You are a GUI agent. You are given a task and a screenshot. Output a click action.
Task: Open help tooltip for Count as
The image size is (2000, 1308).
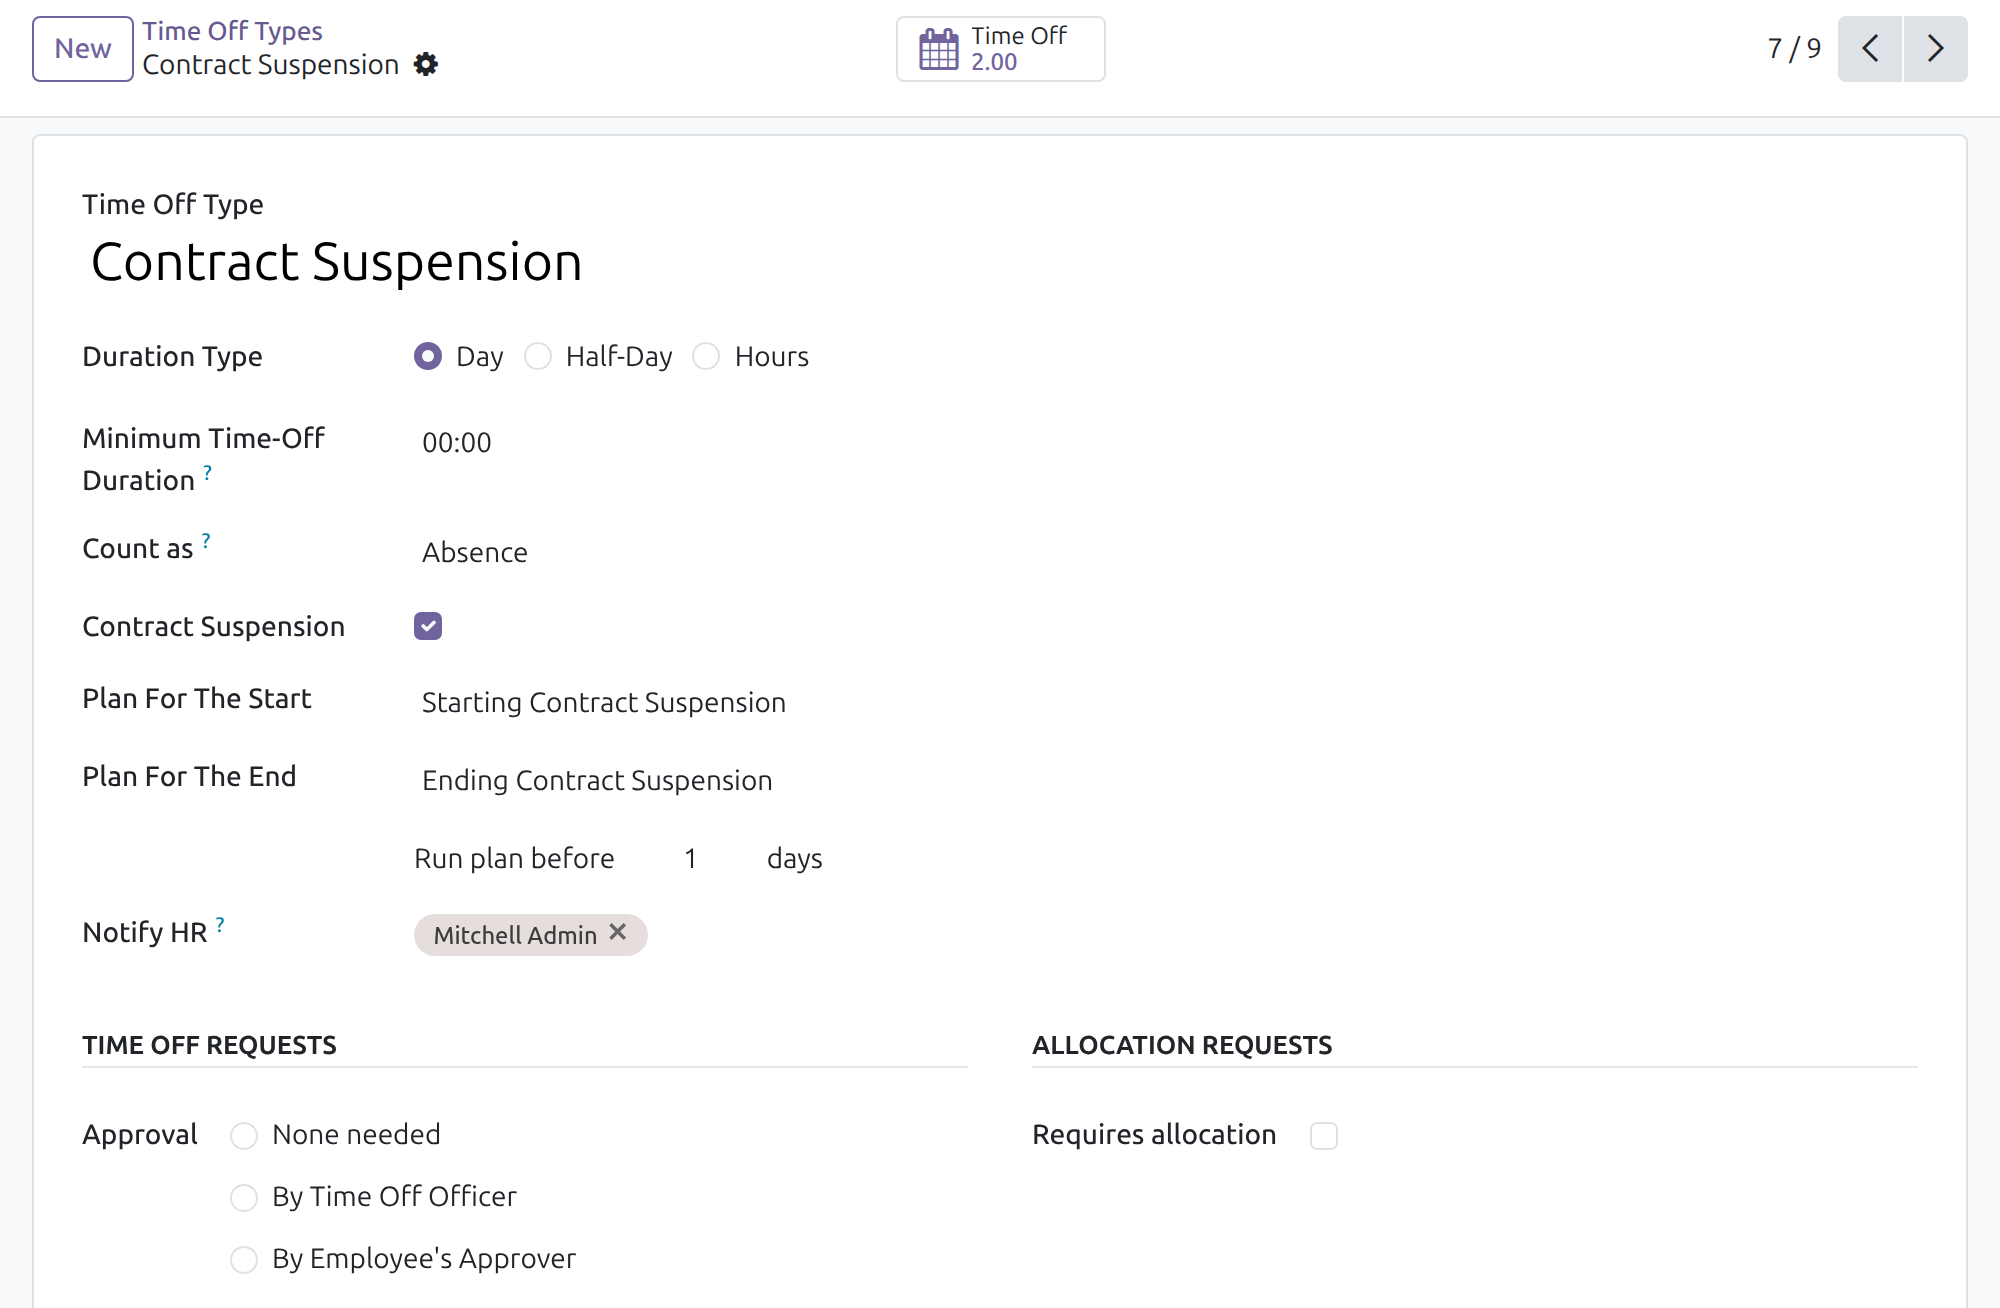[206, 540]
